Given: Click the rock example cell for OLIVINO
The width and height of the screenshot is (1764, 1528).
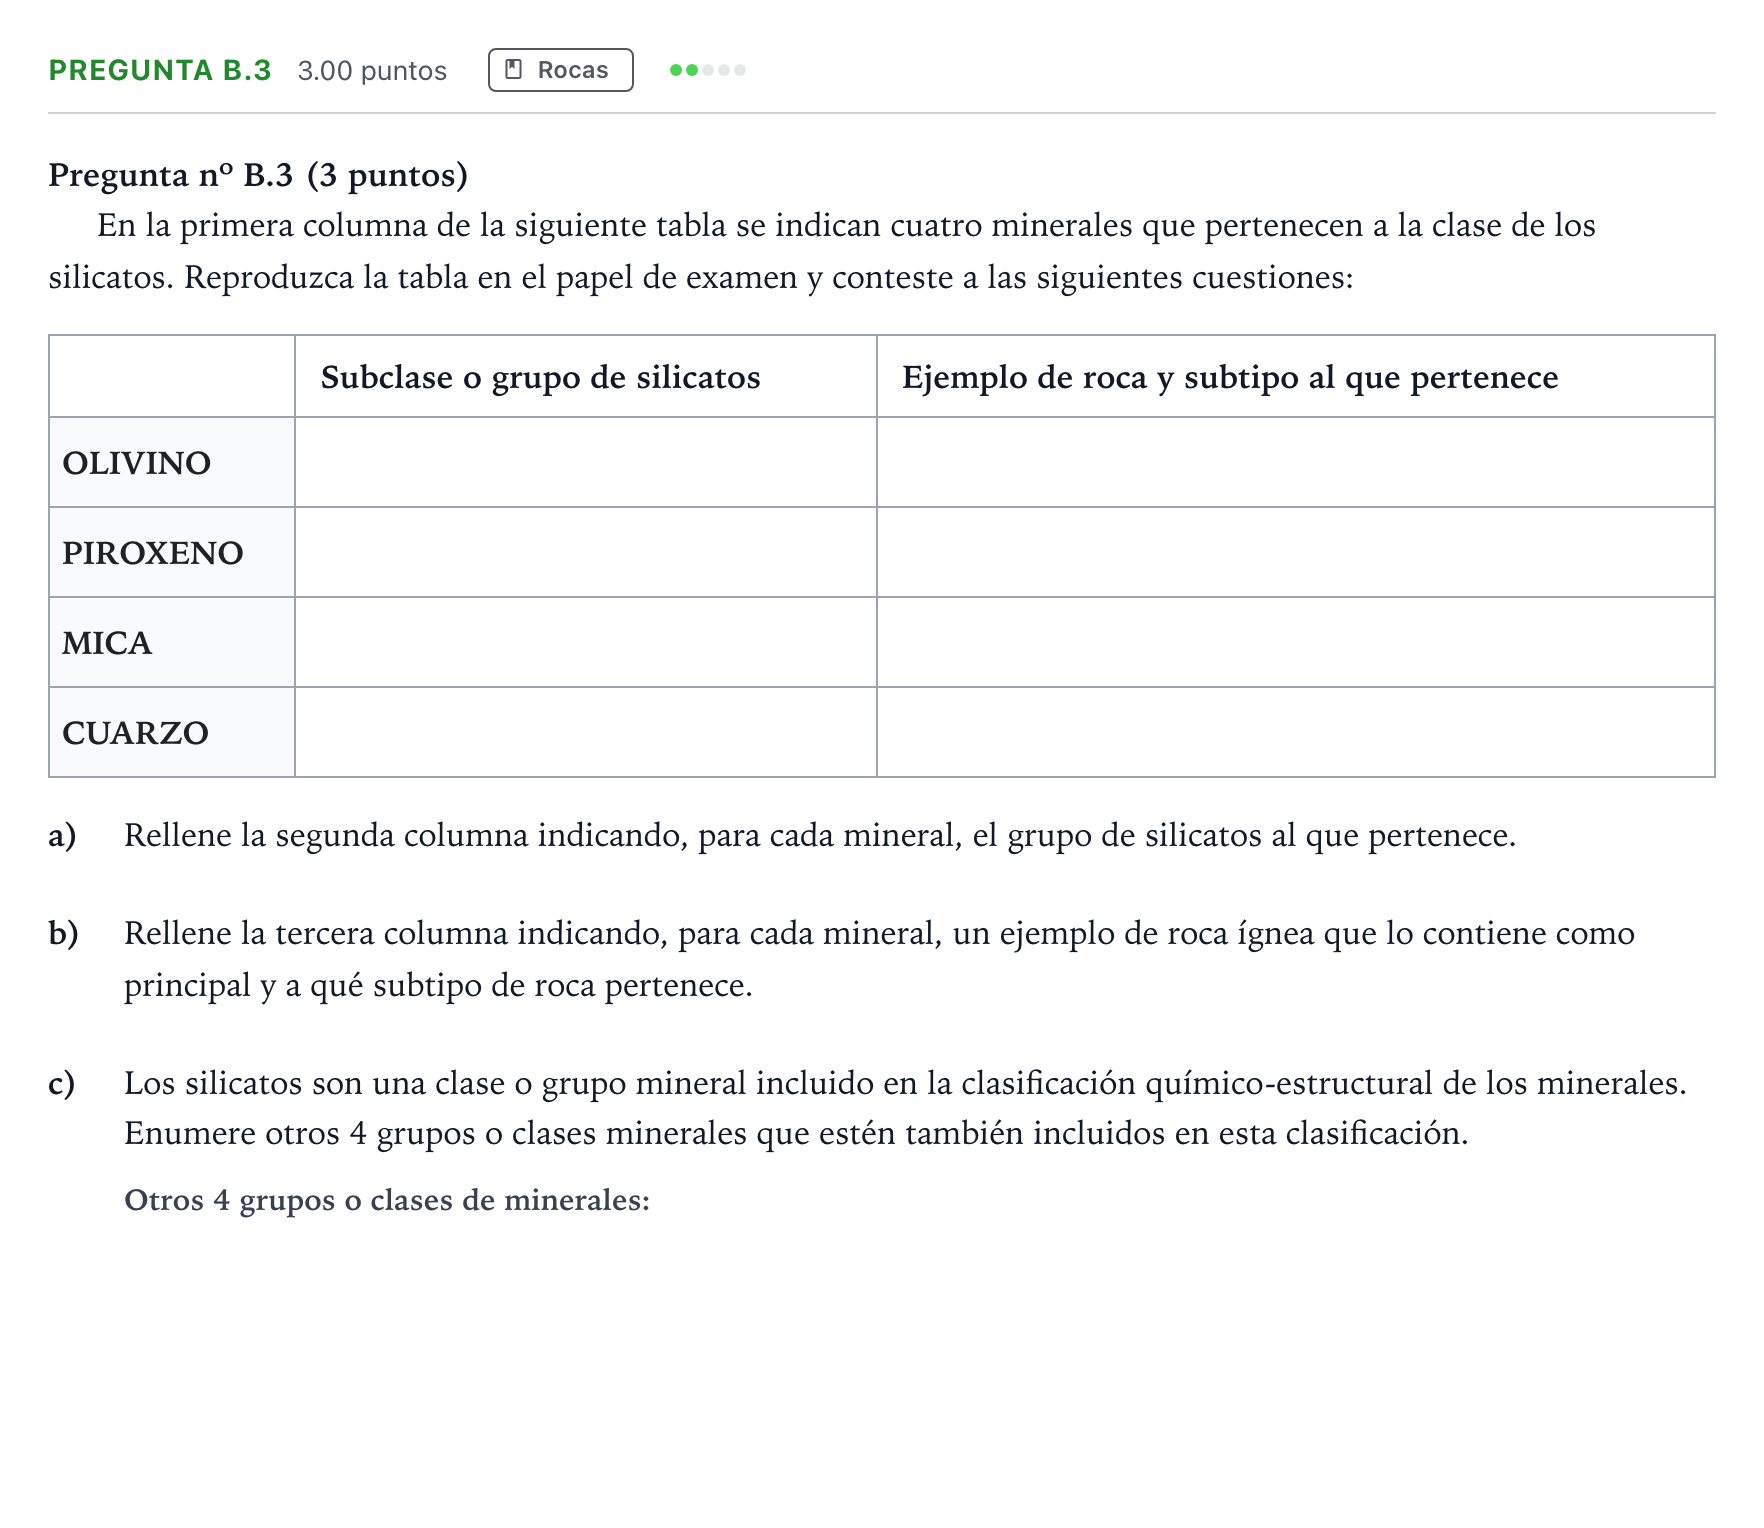Looking at the screenshot, I should coord(1296,462).
